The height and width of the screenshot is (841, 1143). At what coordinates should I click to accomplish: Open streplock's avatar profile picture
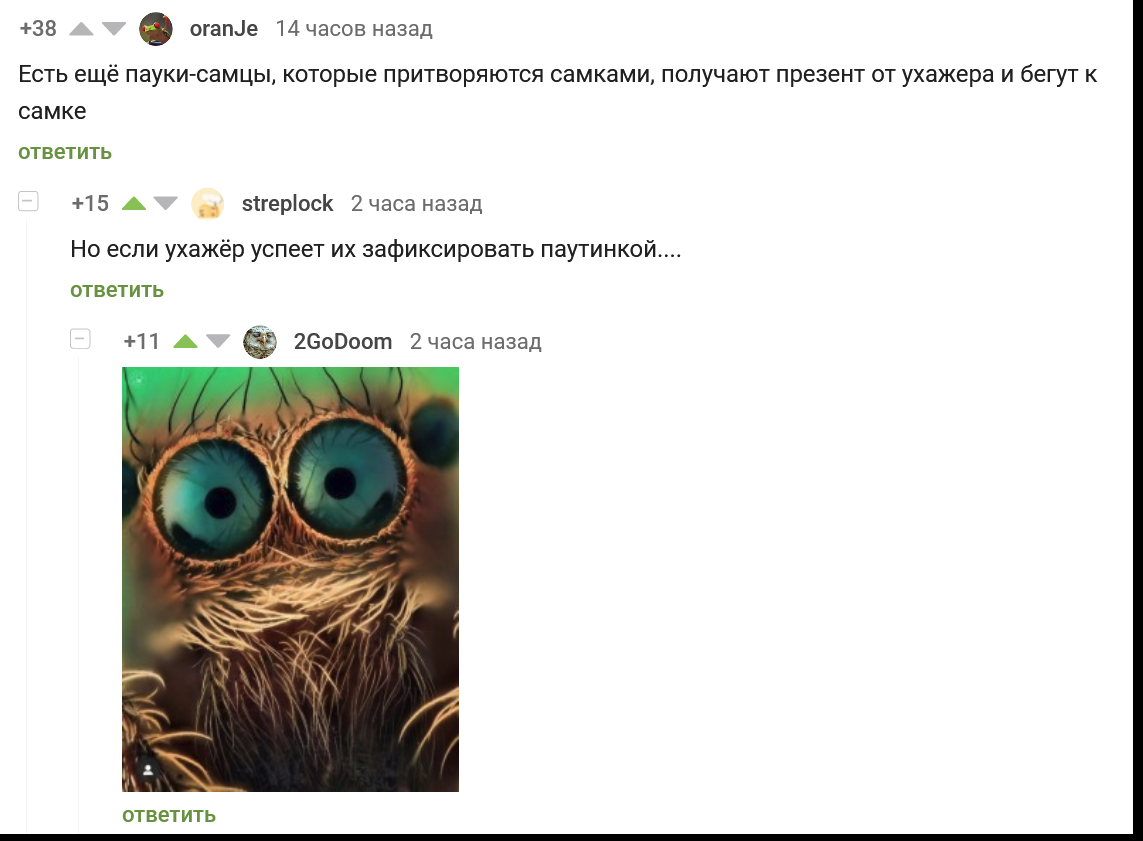208,203
